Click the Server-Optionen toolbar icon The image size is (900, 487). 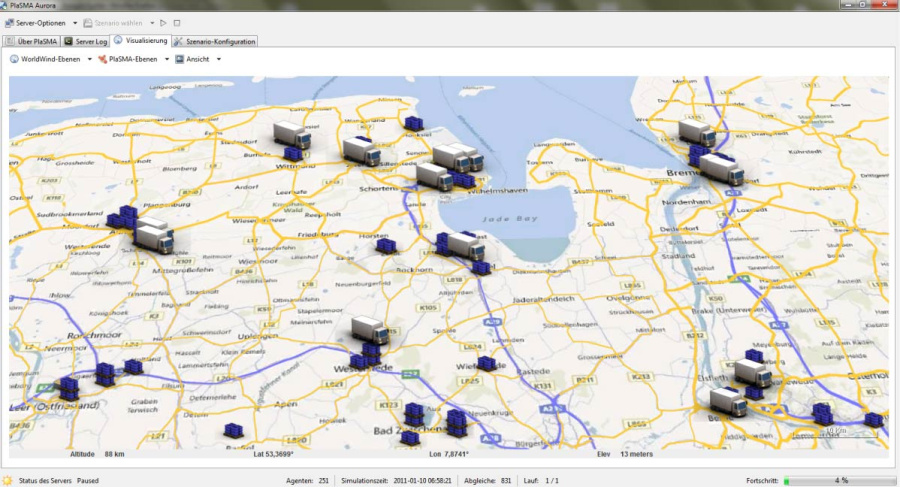pos(9,22)
